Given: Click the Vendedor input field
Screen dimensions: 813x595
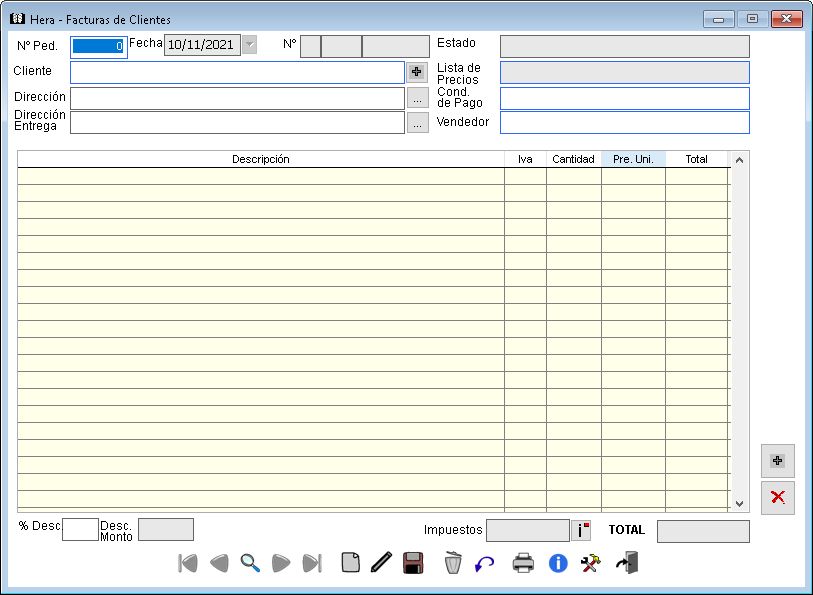Looking at the screenshot, I should 624,122.
